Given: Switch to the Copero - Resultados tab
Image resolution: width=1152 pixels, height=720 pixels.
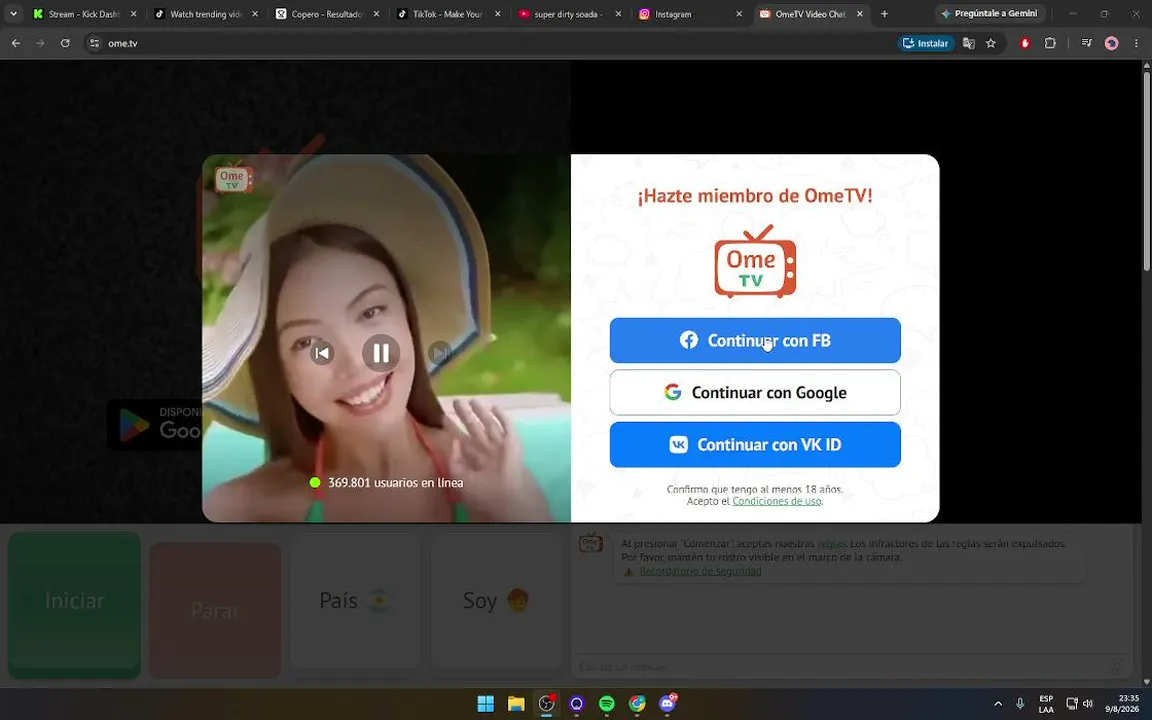Looking at the screenshot, I should tap(327, 14).
